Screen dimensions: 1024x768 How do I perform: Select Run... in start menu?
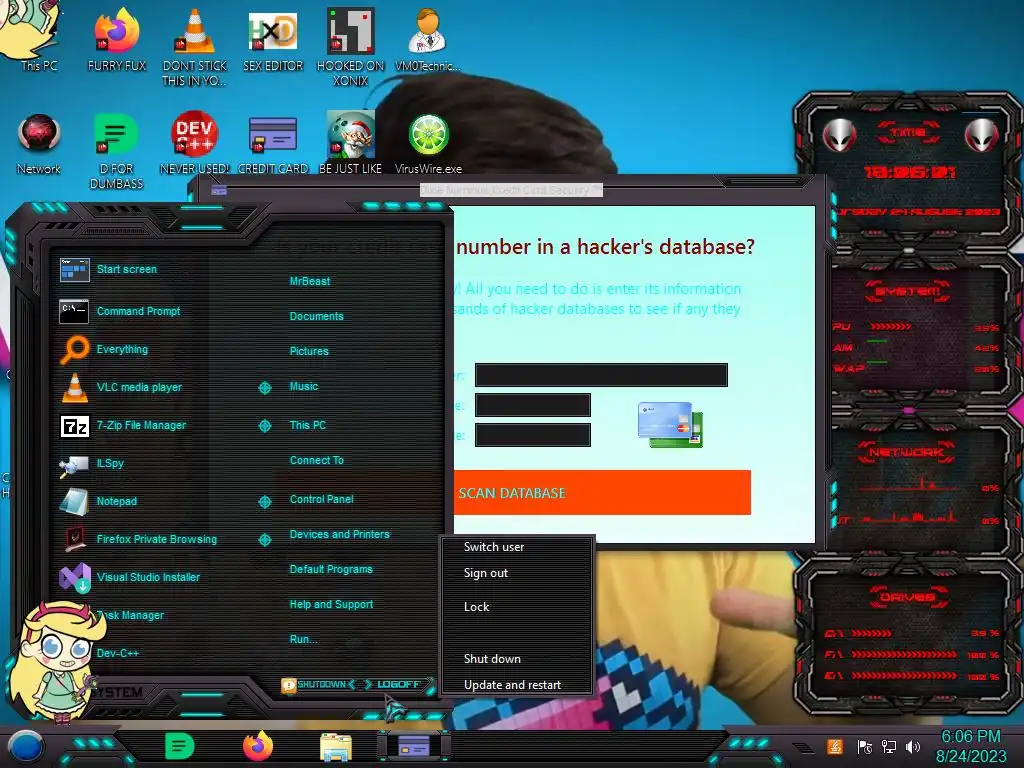click(303, 639)
